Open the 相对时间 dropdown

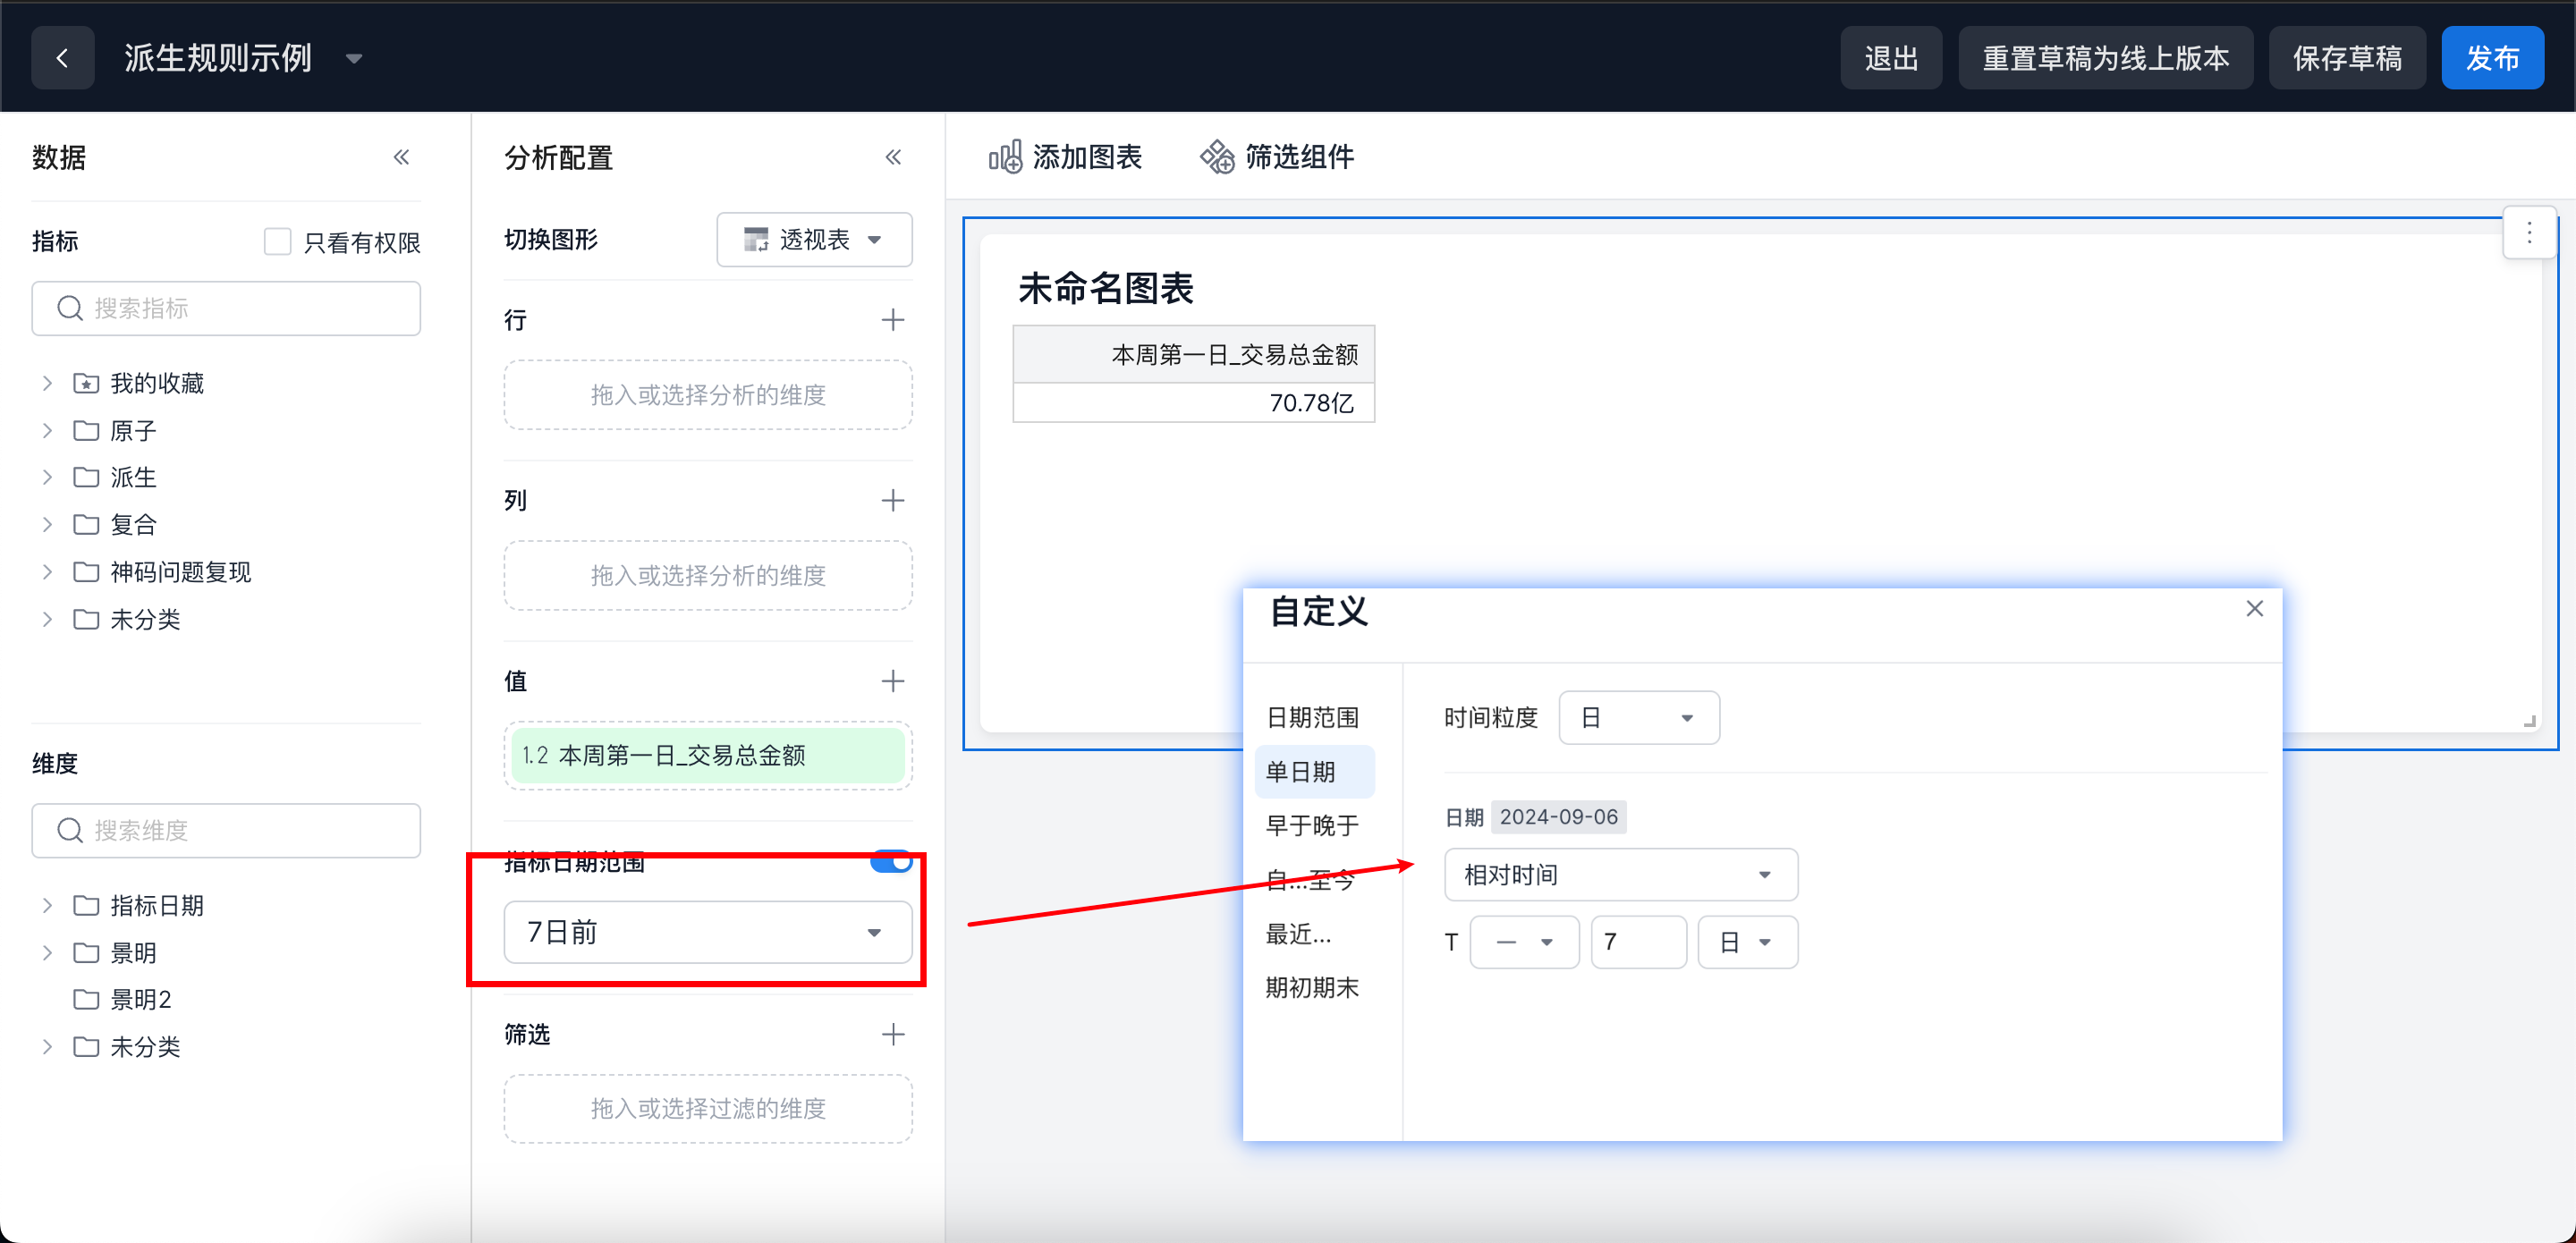1620,875
